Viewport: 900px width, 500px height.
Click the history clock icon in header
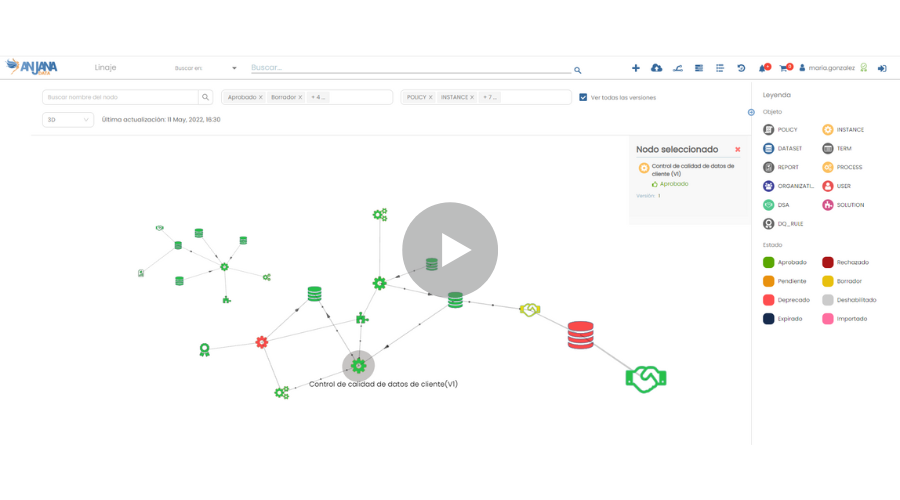(741, 68)
